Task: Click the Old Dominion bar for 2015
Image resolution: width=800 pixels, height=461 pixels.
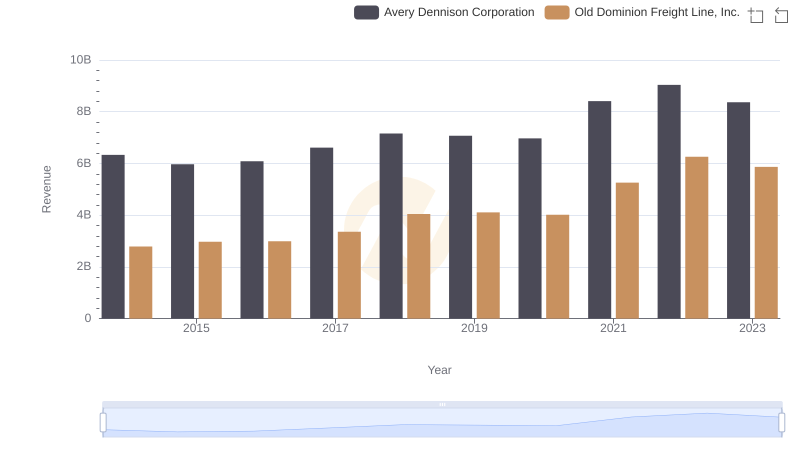Action: 210,280
